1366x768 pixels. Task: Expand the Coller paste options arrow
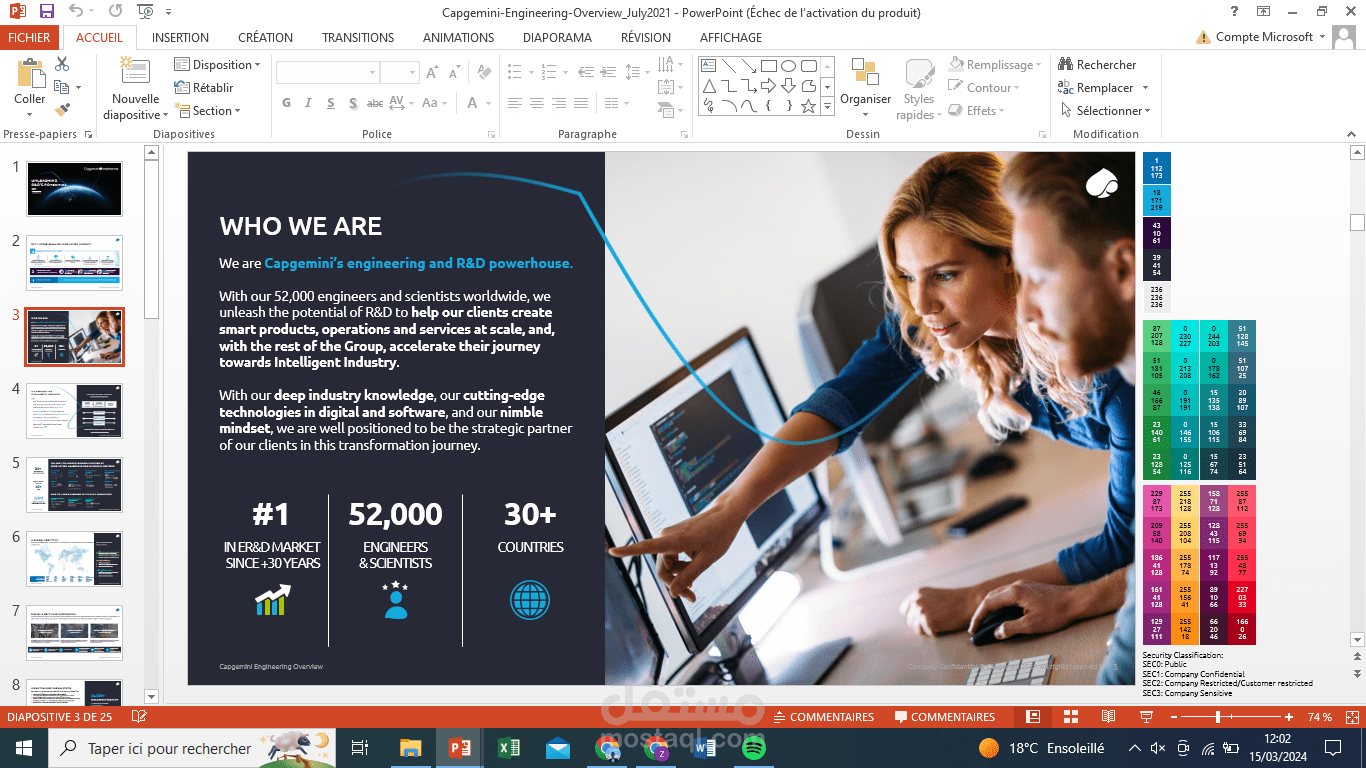30,114
